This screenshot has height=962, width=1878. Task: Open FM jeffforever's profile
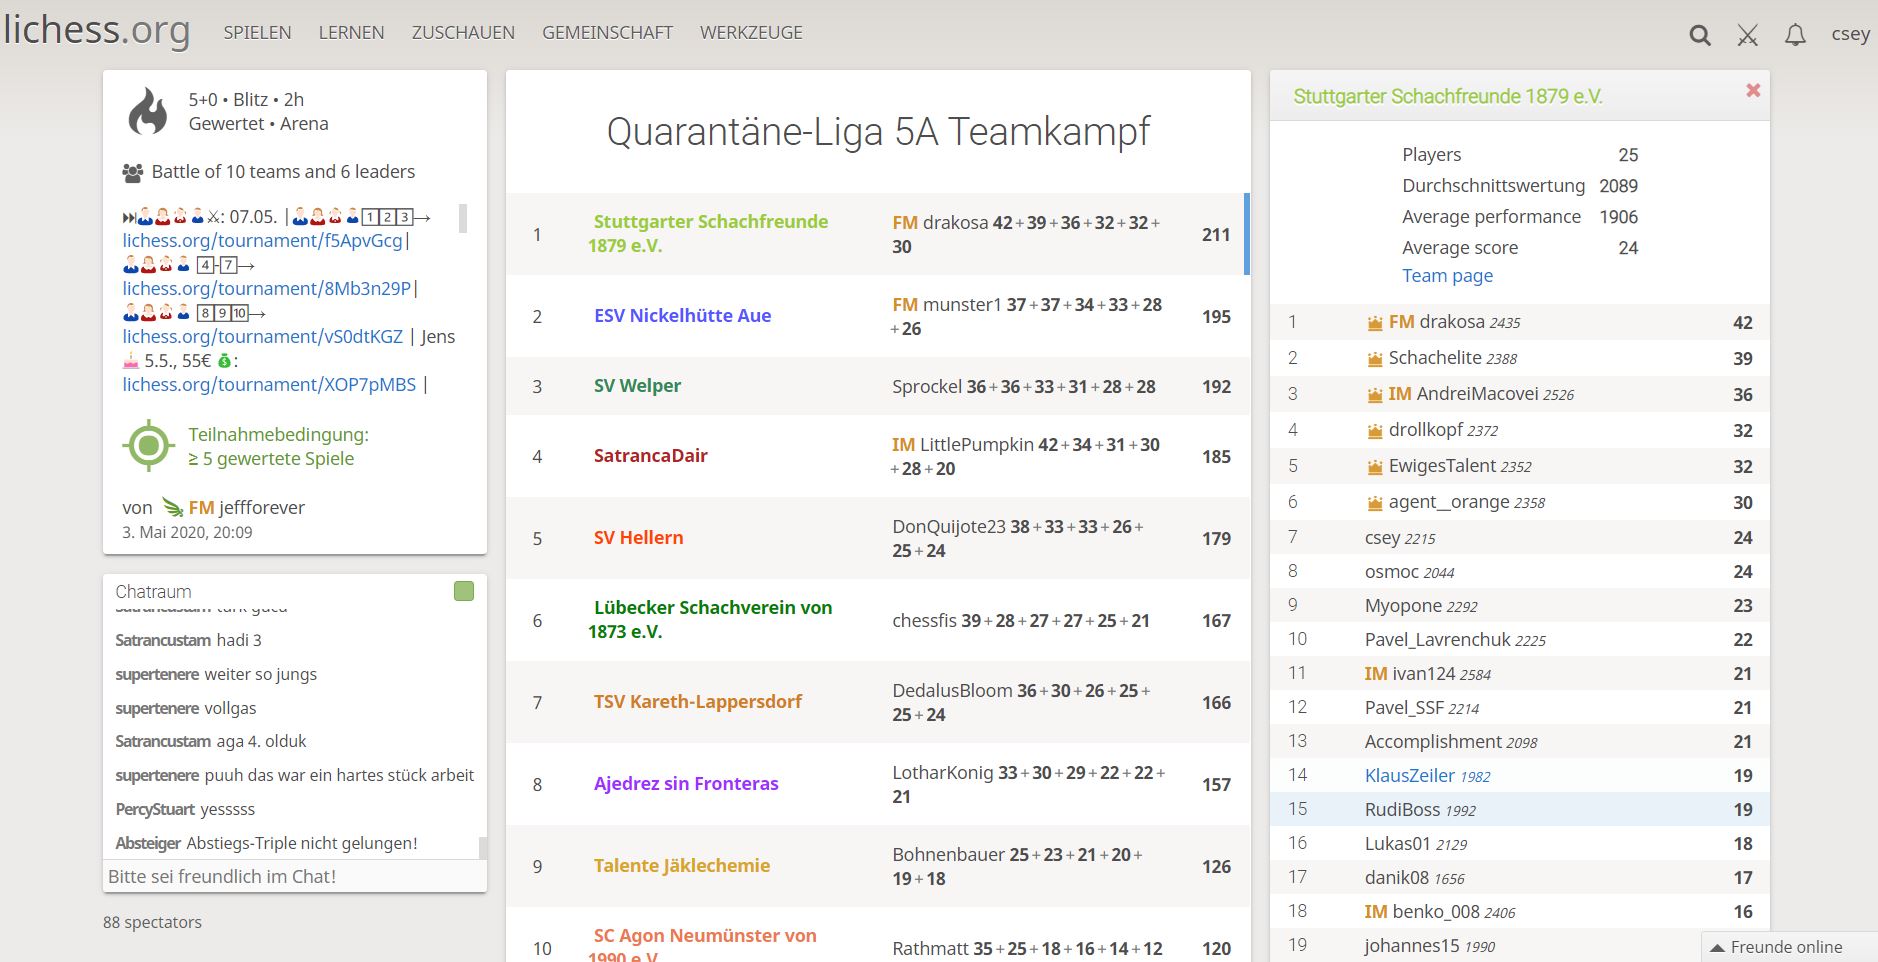tap(246, 507)
